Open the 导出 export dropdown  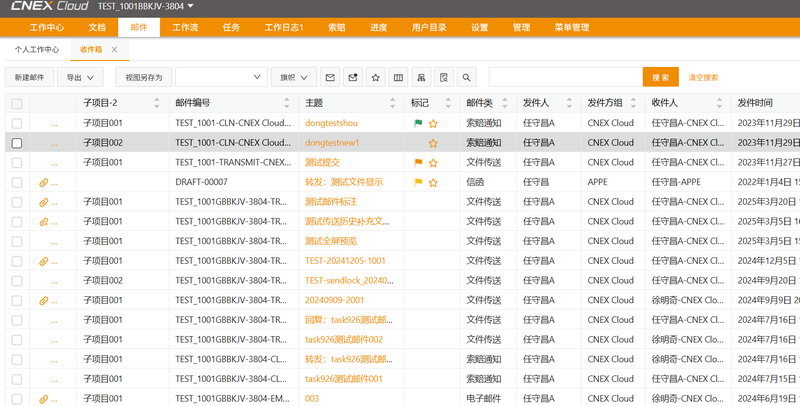tap(81, 77)
